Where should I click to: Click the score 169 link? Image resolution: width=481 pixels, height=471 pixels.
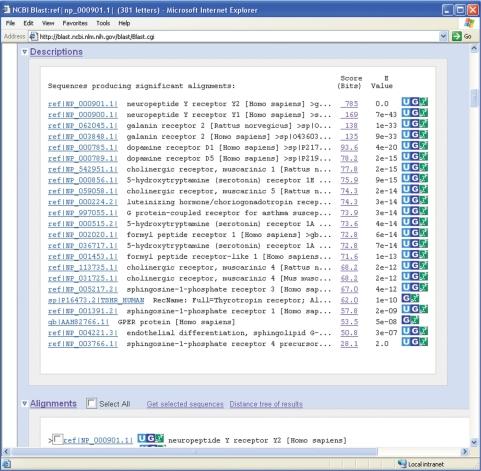coord(349,115)
